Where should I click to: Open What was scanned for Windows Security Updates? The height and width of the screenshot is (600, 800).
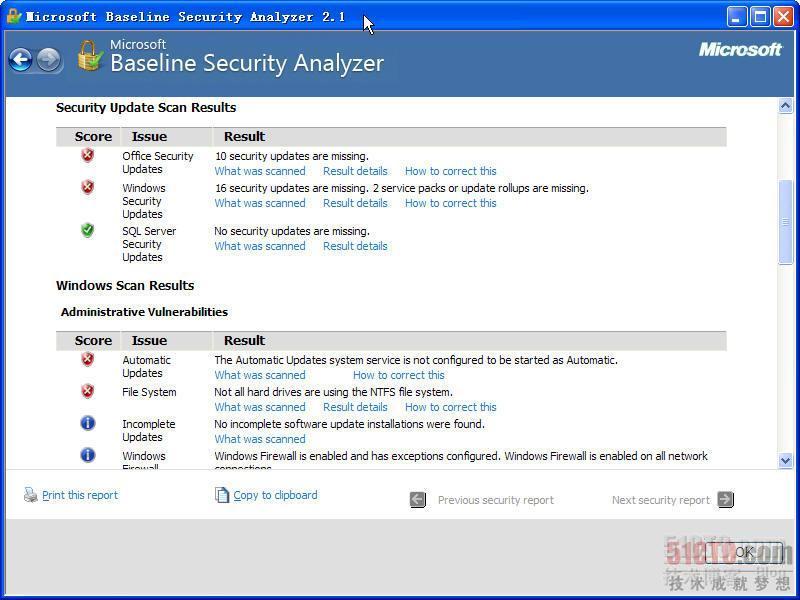pos(260,203)
